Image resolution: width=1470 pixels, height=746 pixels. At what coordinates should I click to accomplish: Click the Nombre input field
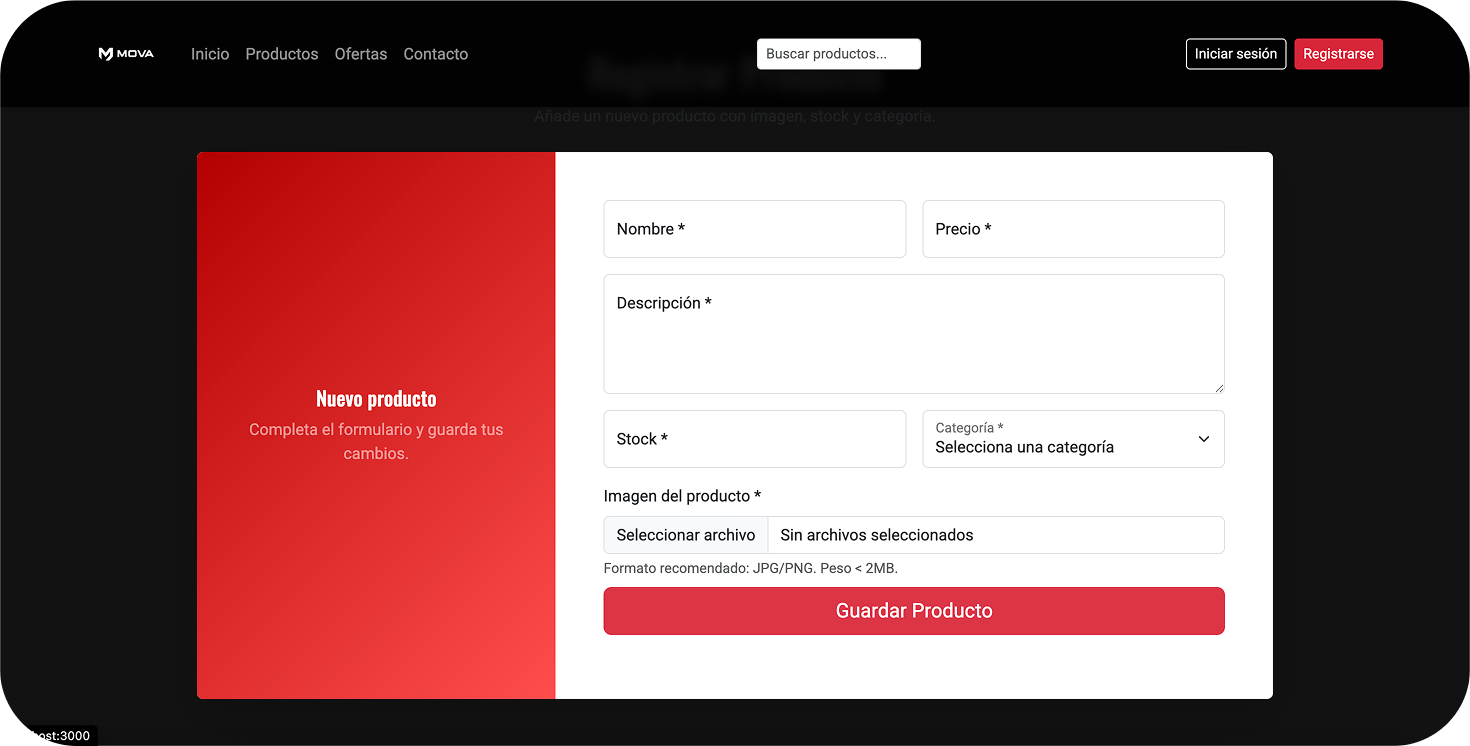click(x=754, y=229)
